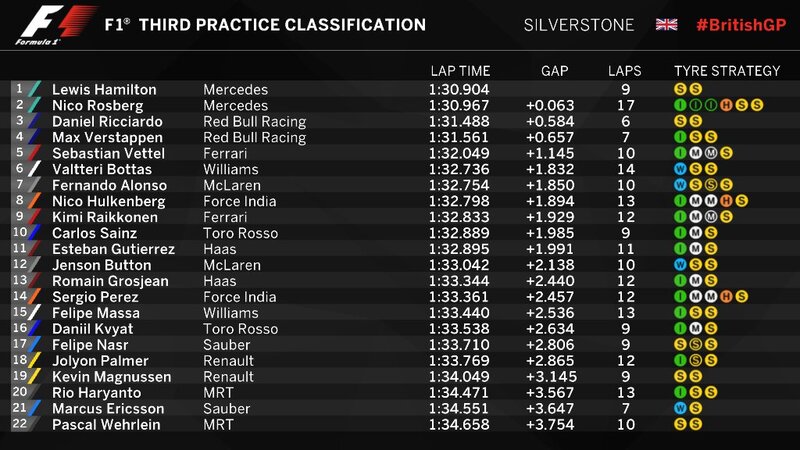Click the British flag icon
The image size is (800, 450).
coord(666,25)
